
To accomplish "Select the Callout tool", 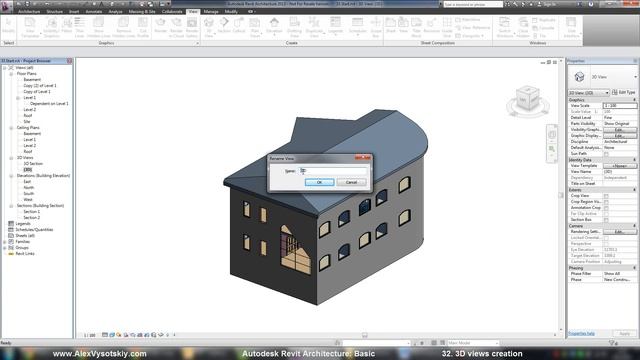I will click(239, 25).
